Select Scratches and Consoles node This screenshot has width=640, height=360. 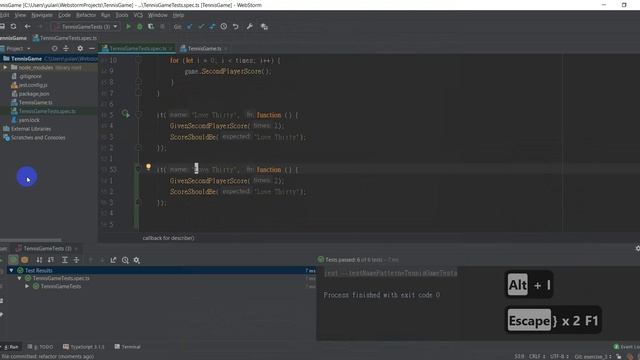pyautogui.click(x=38, y=138)
